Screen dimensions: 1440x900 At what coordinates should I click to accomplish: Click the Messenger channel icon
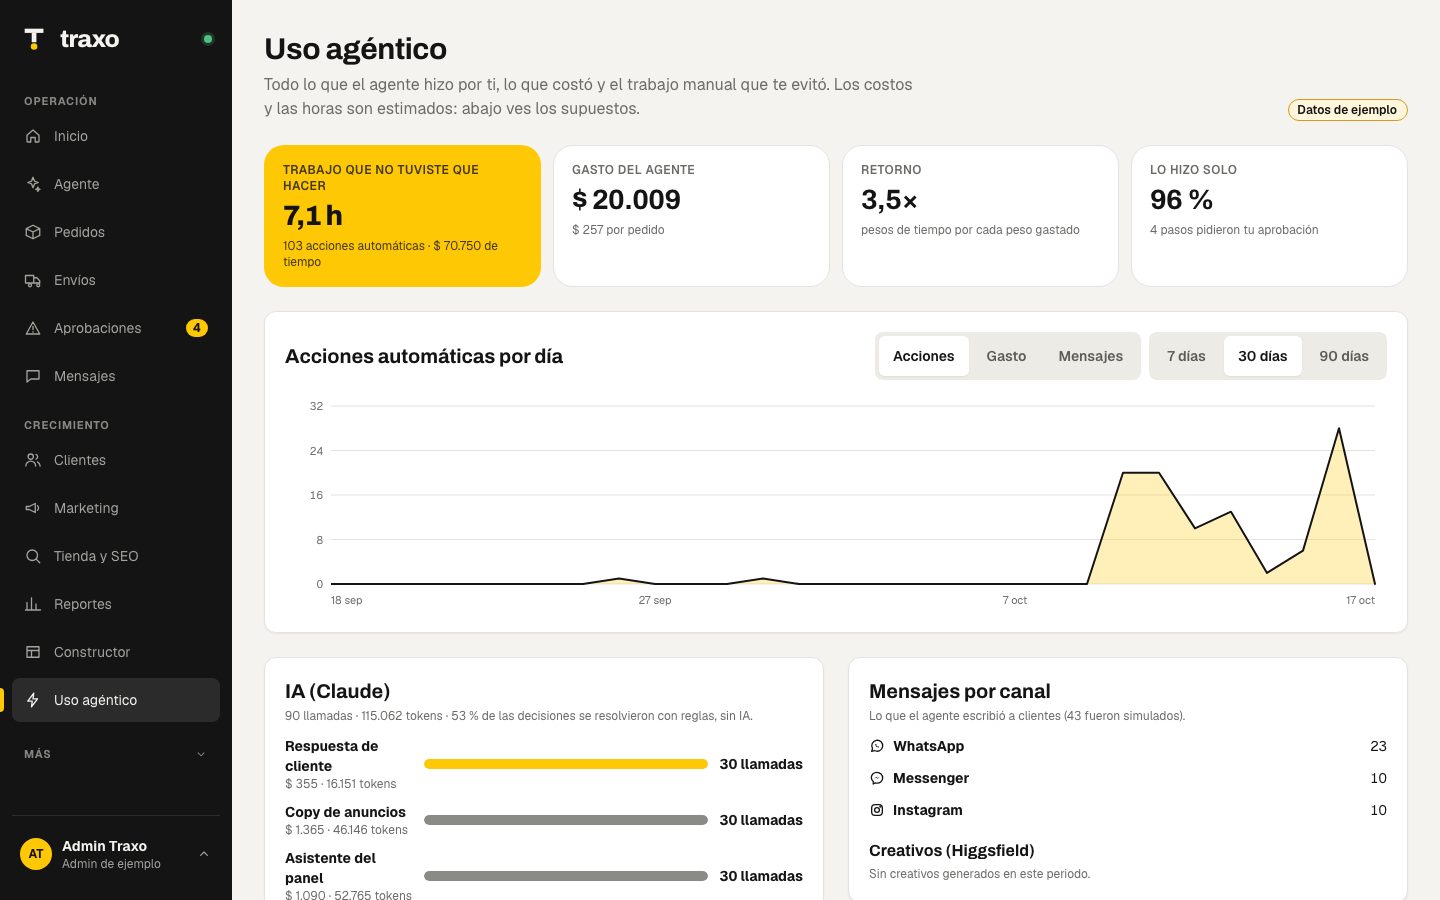pyautogui.click(x=877, y=778)
